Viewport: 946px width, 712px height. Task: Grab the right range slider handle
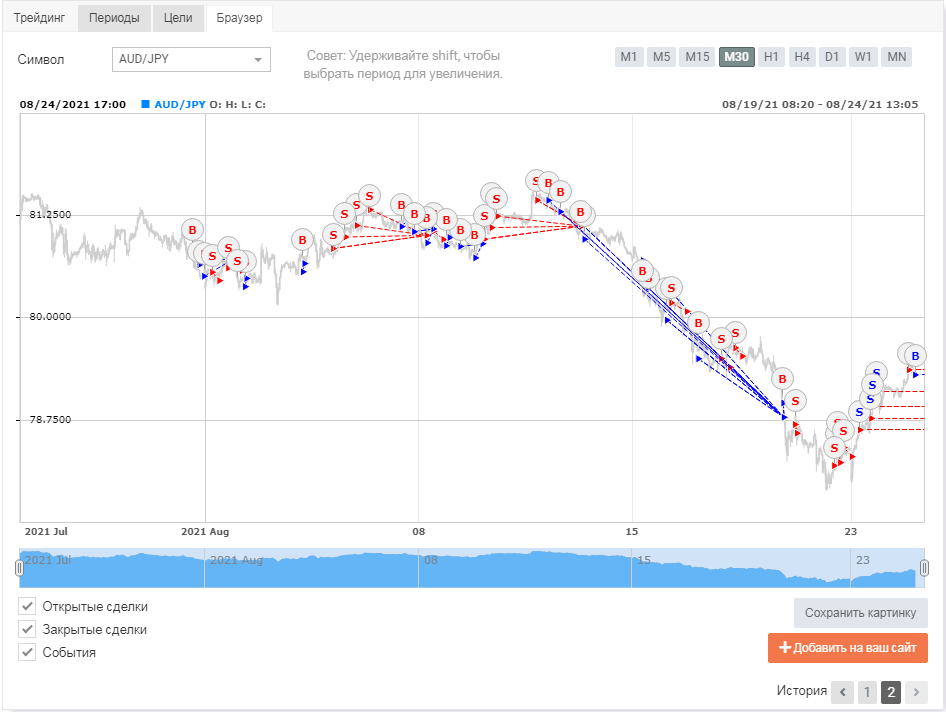tap(924, 568)
